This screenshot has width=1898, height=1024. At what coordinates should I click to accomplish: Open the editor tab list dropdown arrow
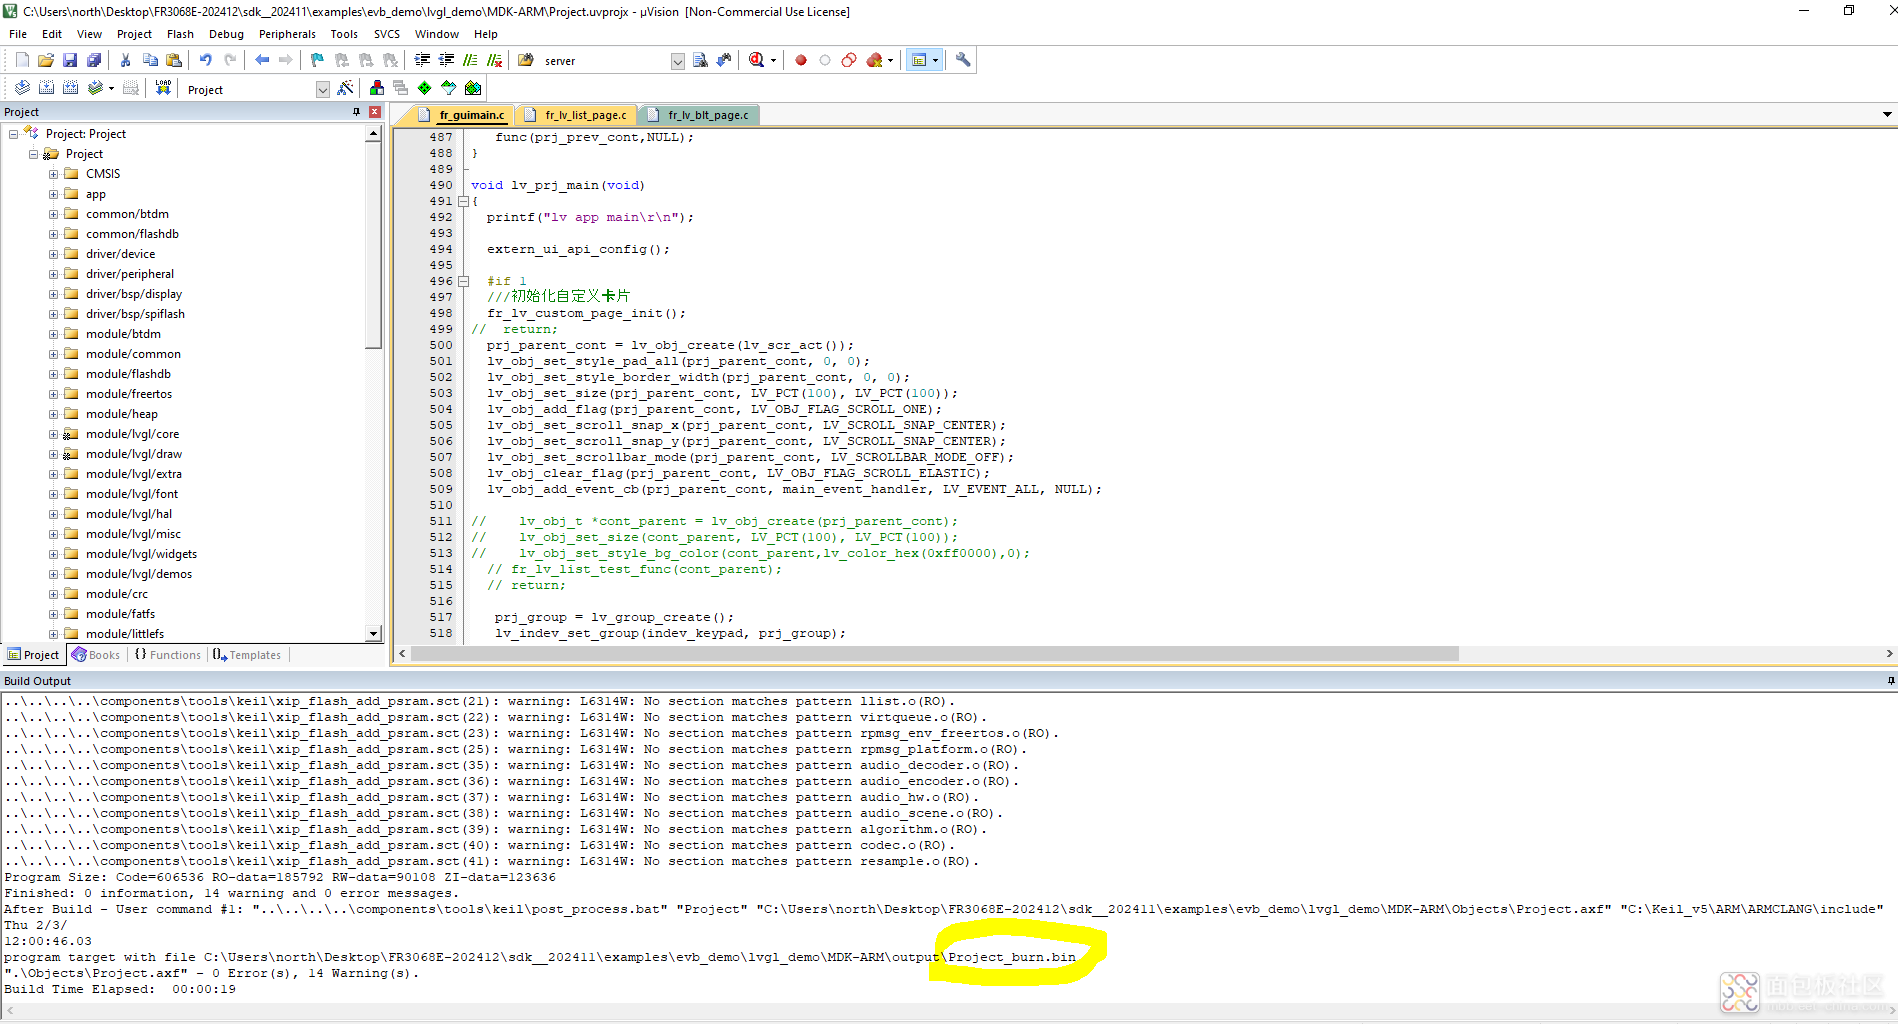[1887, 114]
